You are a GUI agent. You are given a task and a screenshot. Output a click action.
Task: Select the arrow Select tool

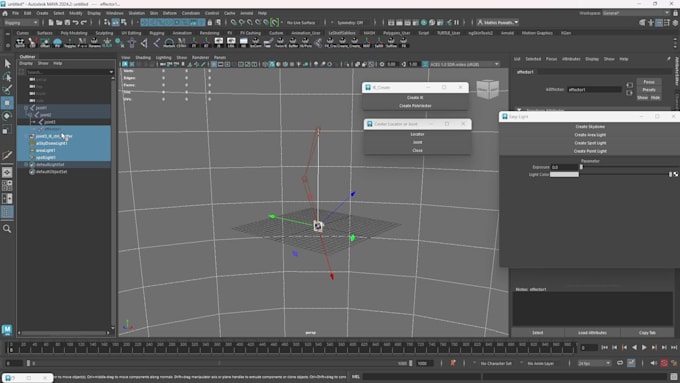pyautogui.click(x=7, y=64)
